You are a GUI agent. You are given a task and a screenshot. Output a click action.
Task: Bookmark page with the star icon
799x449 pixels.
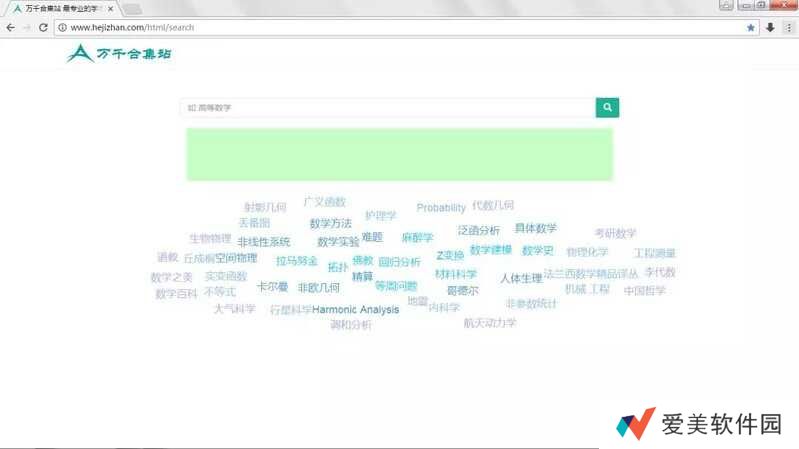pos(751,28)
